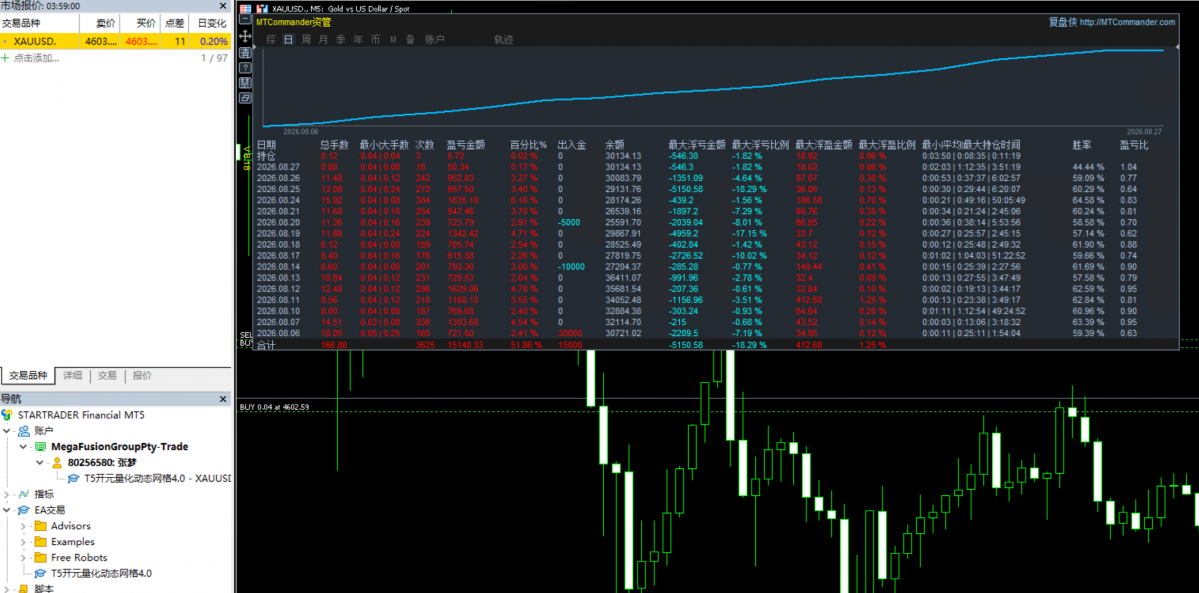1199x593 pixels.
Task: Switch to the 报价 tab under market watch
Action: click(142, 376)
